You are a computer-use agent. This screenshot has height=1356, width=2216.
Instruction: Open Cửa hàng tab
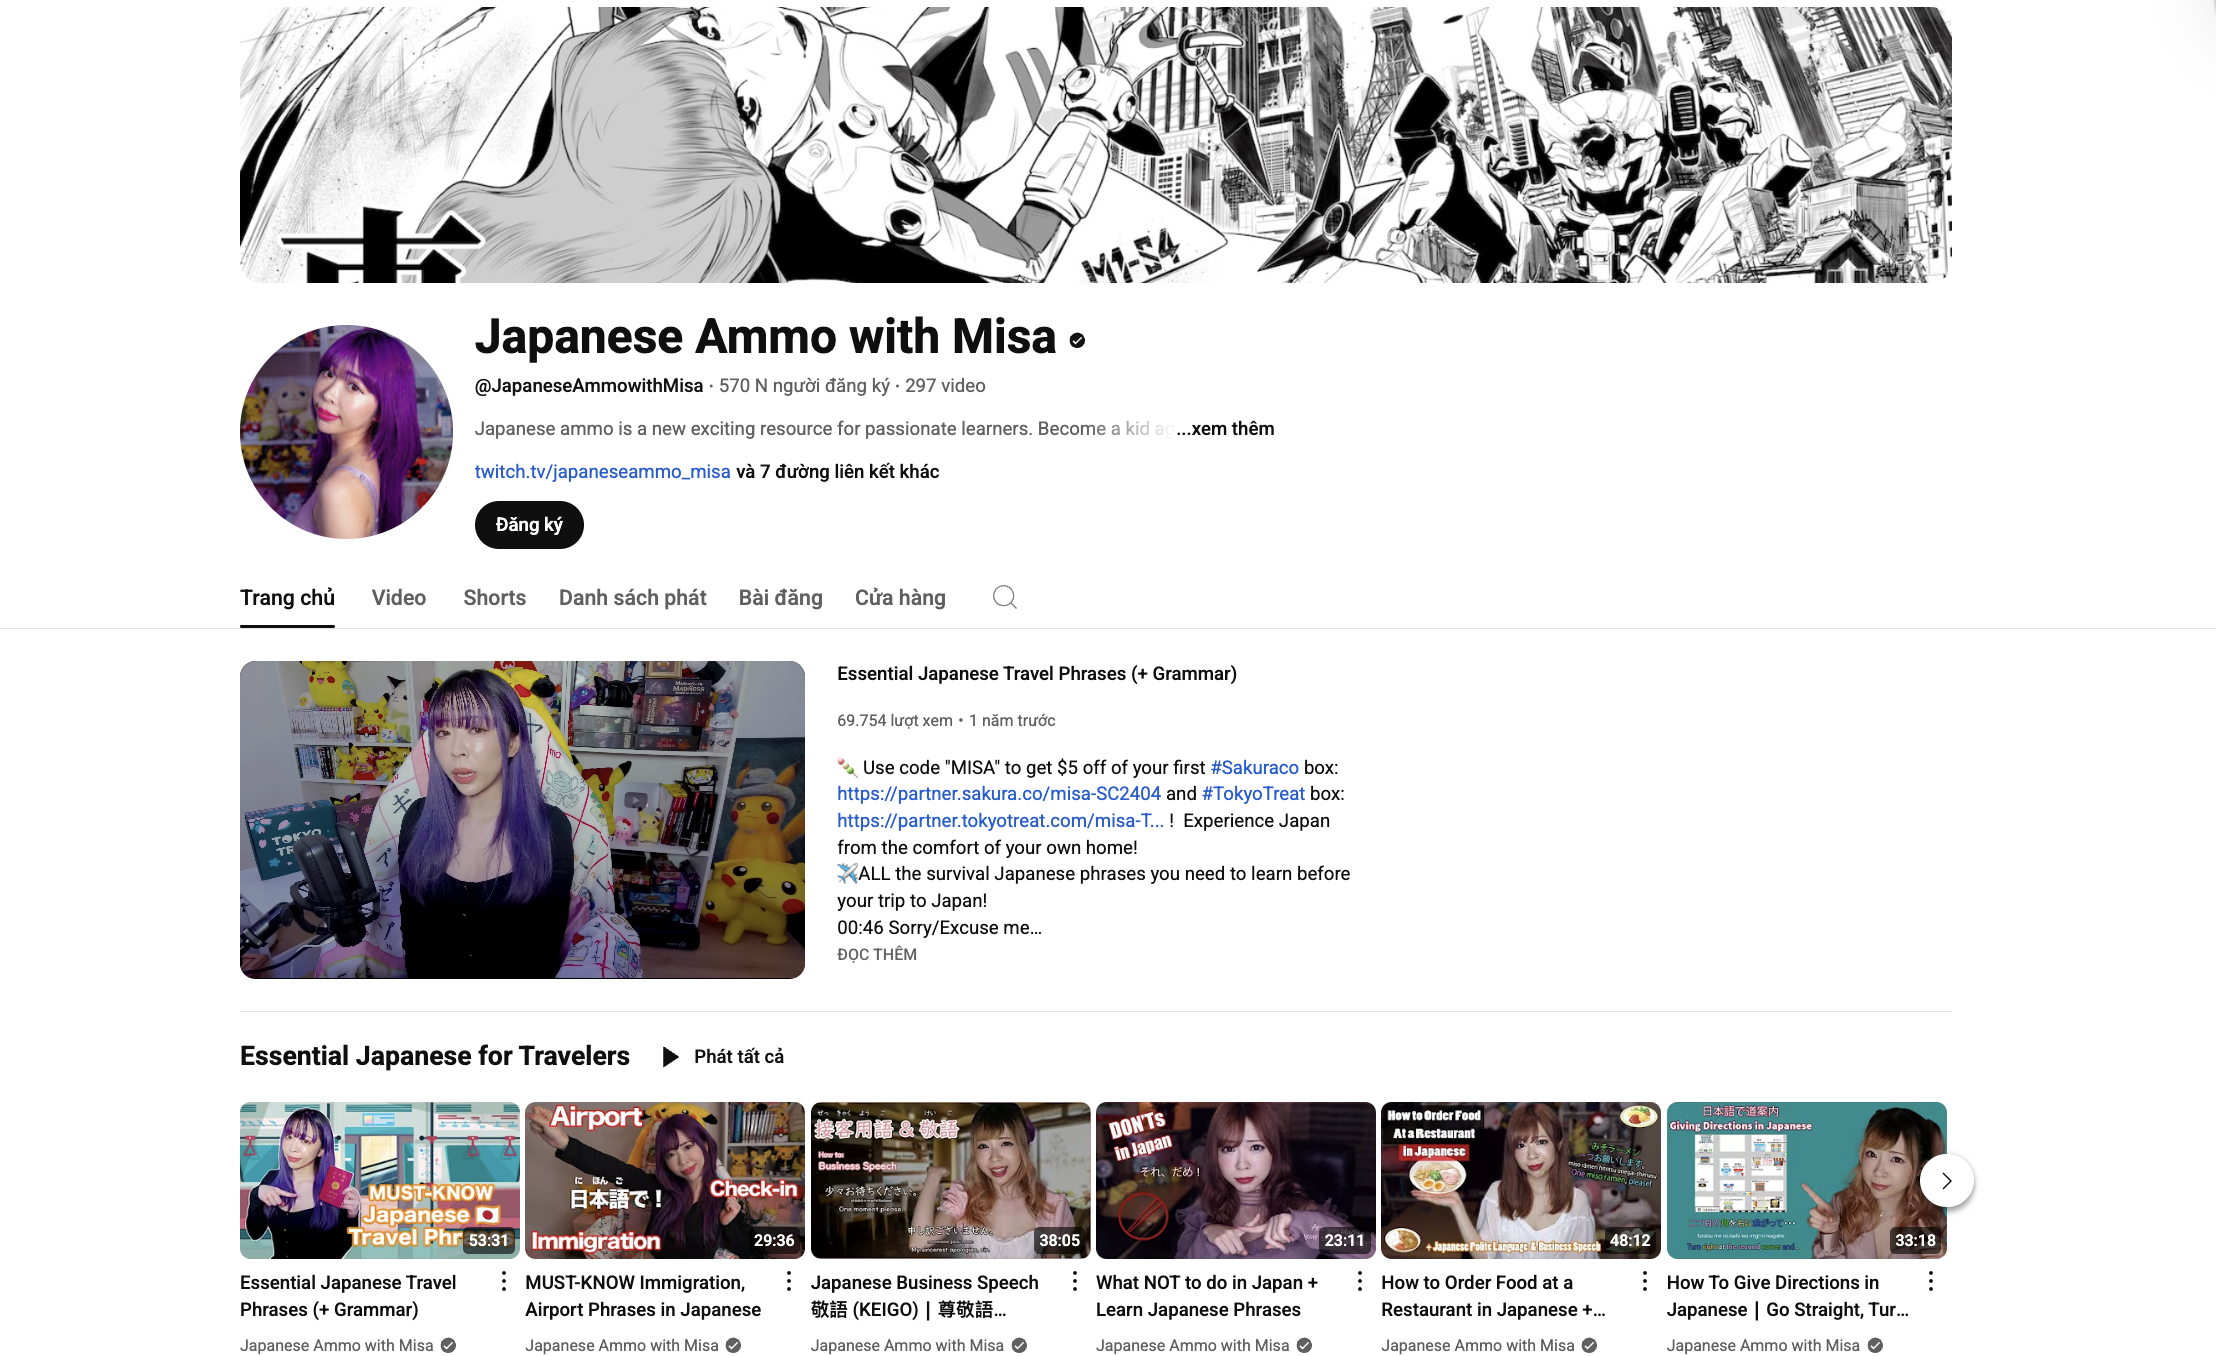900,598
